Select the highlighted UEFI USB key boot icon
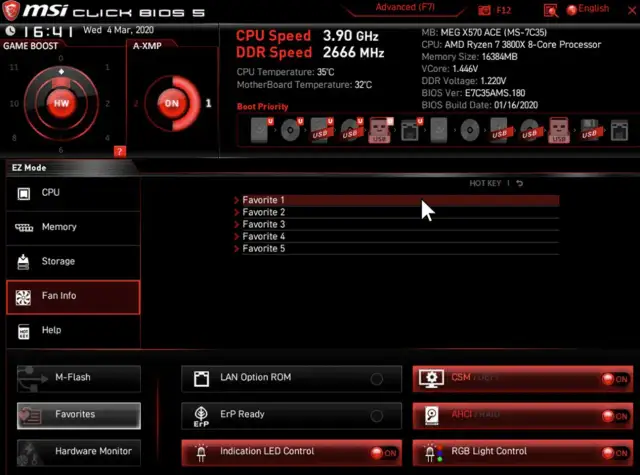The width and height of the screenshot is (640, 475). coord(380,130)
